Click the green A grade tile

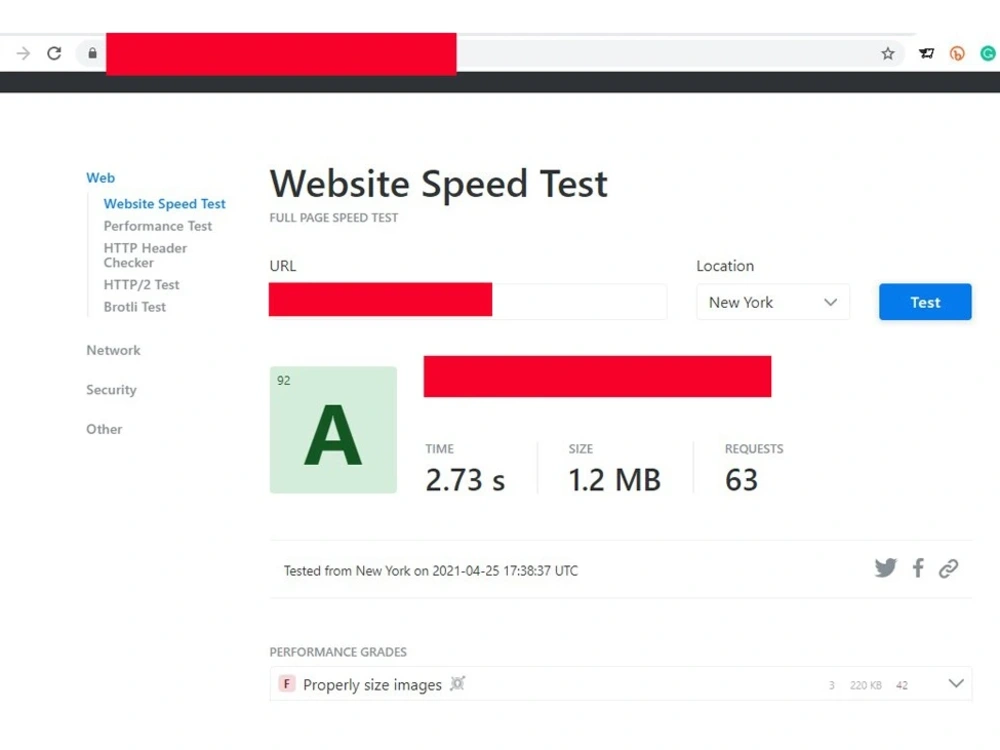[333, 430]
